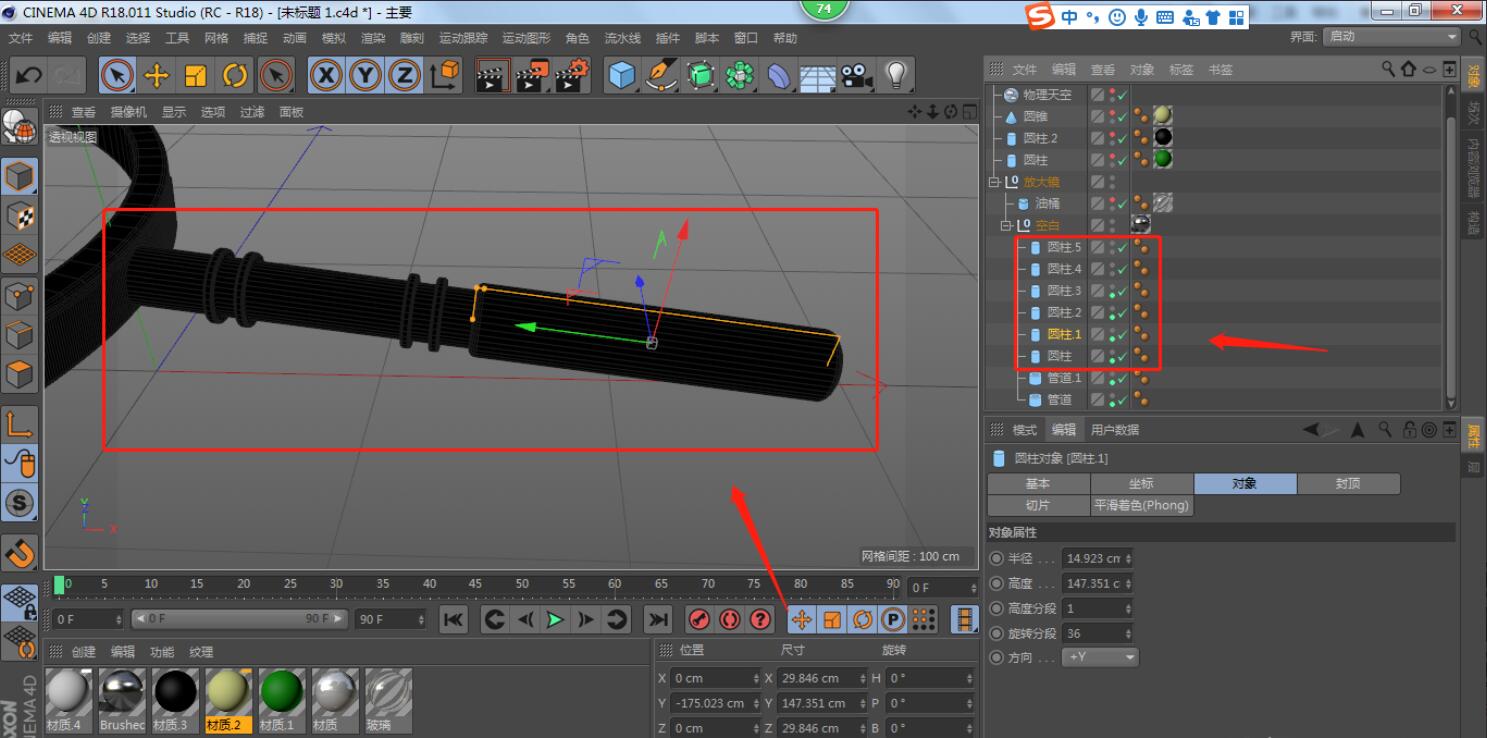The image size is (1487, 738).
Task: Add a Subdivision Surface generator
Action: point(701,75)
